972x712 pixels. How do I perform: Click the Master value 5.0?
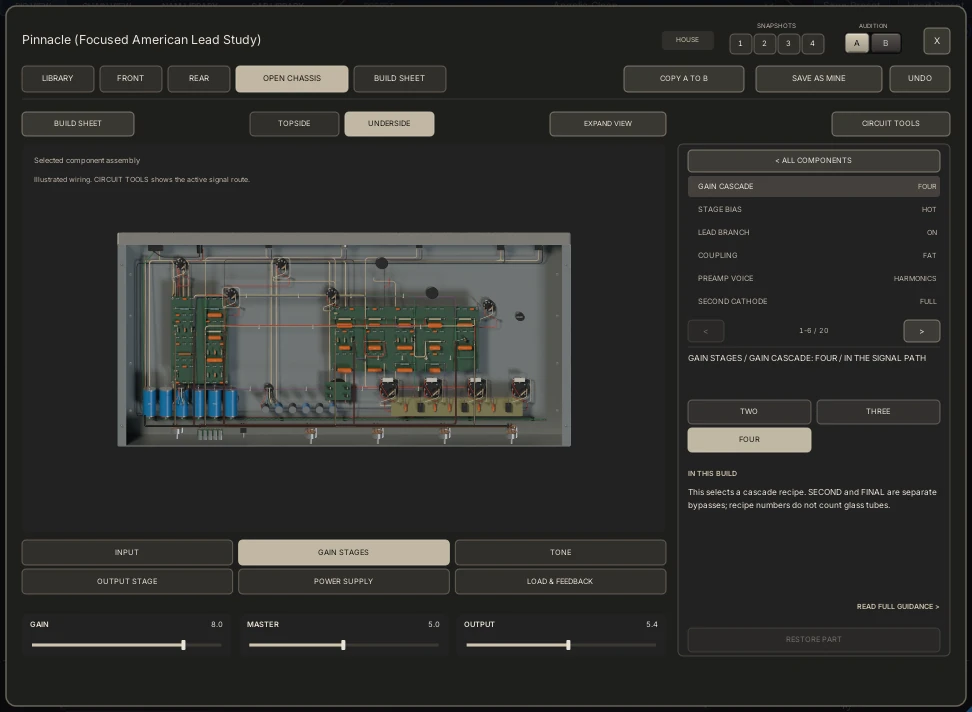433,625
